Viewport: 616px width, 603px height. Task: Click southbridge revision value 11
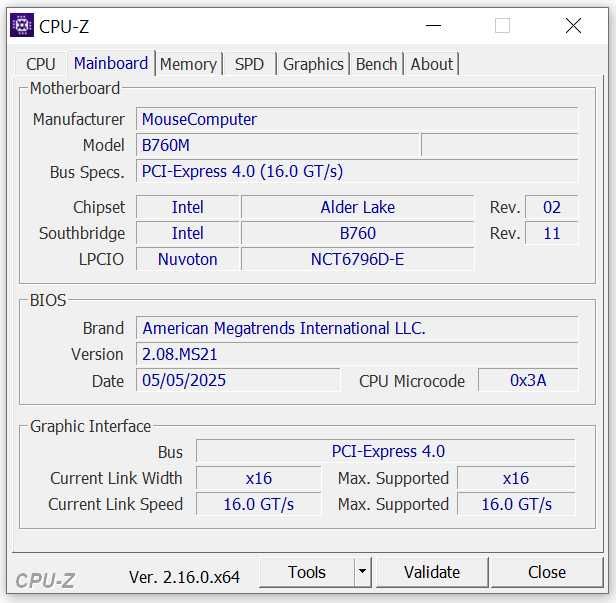[x=552, y=233]
